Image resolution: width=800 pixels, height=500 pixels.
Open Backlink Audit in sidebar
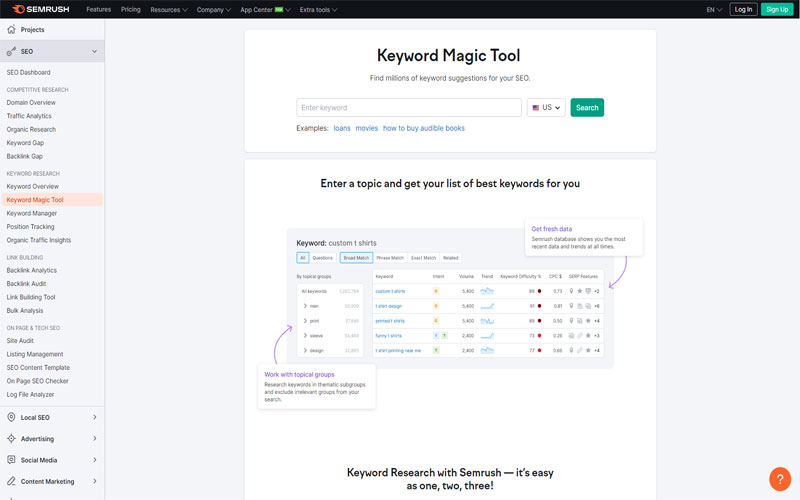26,284
